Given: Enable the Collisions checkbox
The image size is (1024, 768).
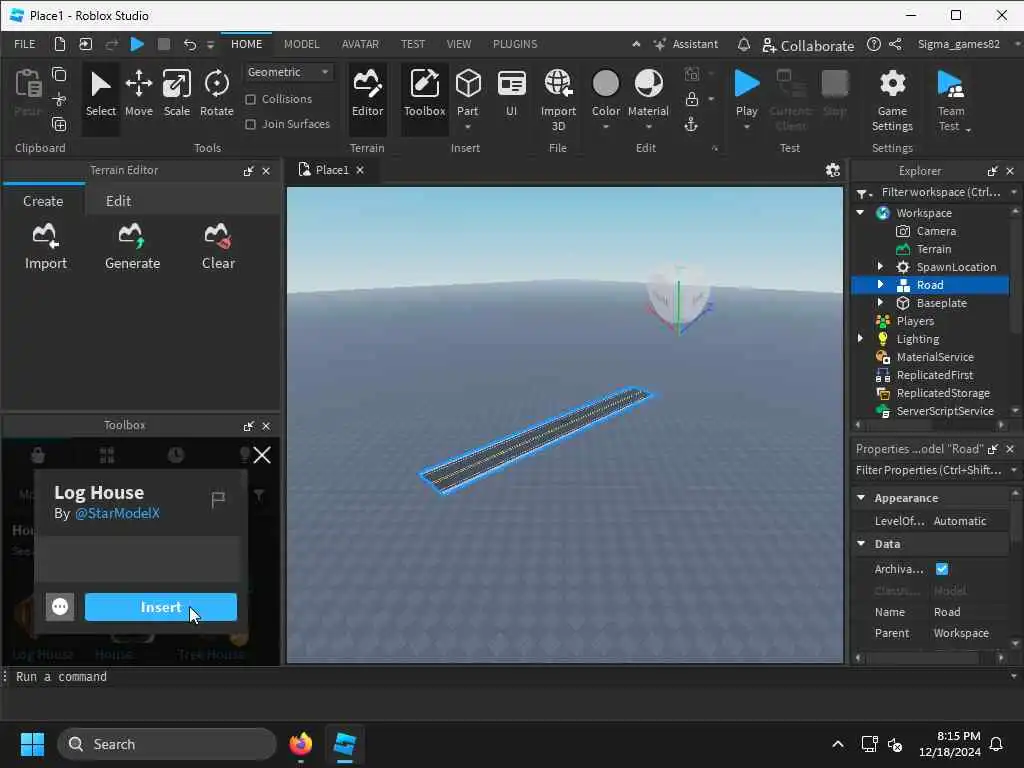Looking at the screenshot, I should click(x=250, y=99).
